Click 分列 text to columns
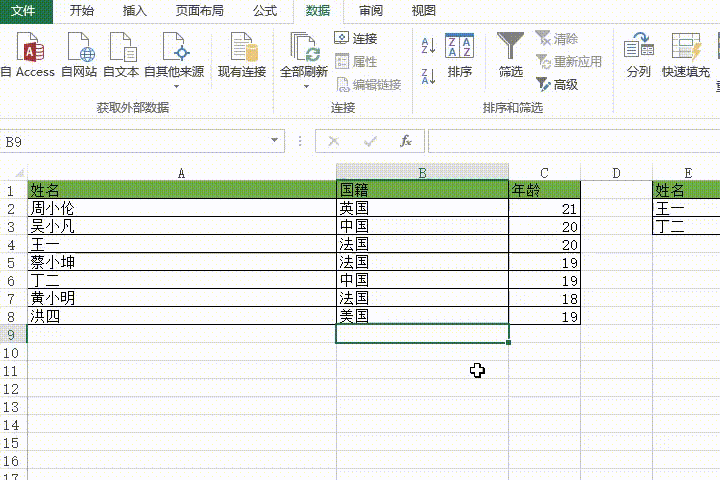This screenshot has width=720, height=480. tap(639, 55)
